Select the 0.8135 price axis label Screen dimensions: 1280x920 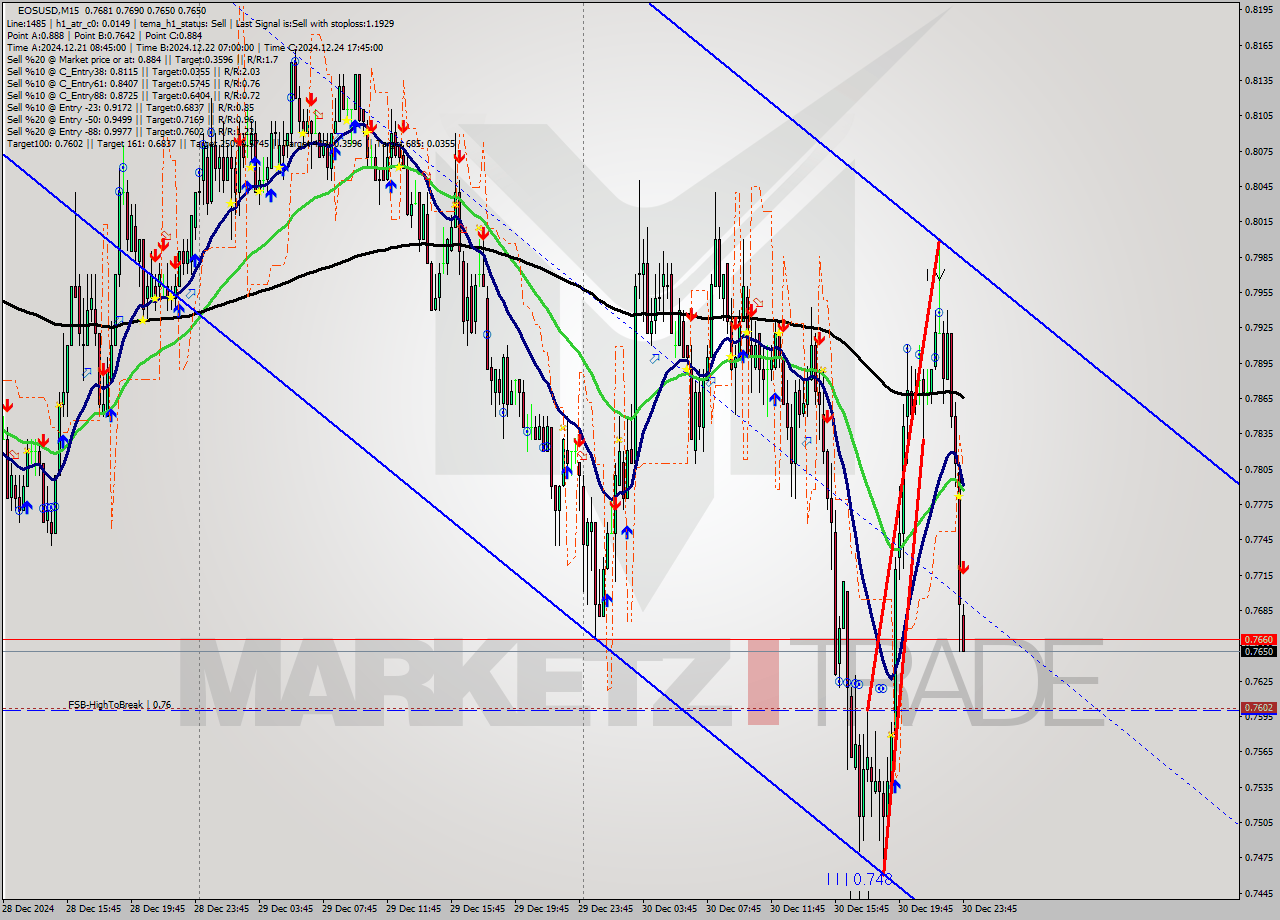(1259, 80)
